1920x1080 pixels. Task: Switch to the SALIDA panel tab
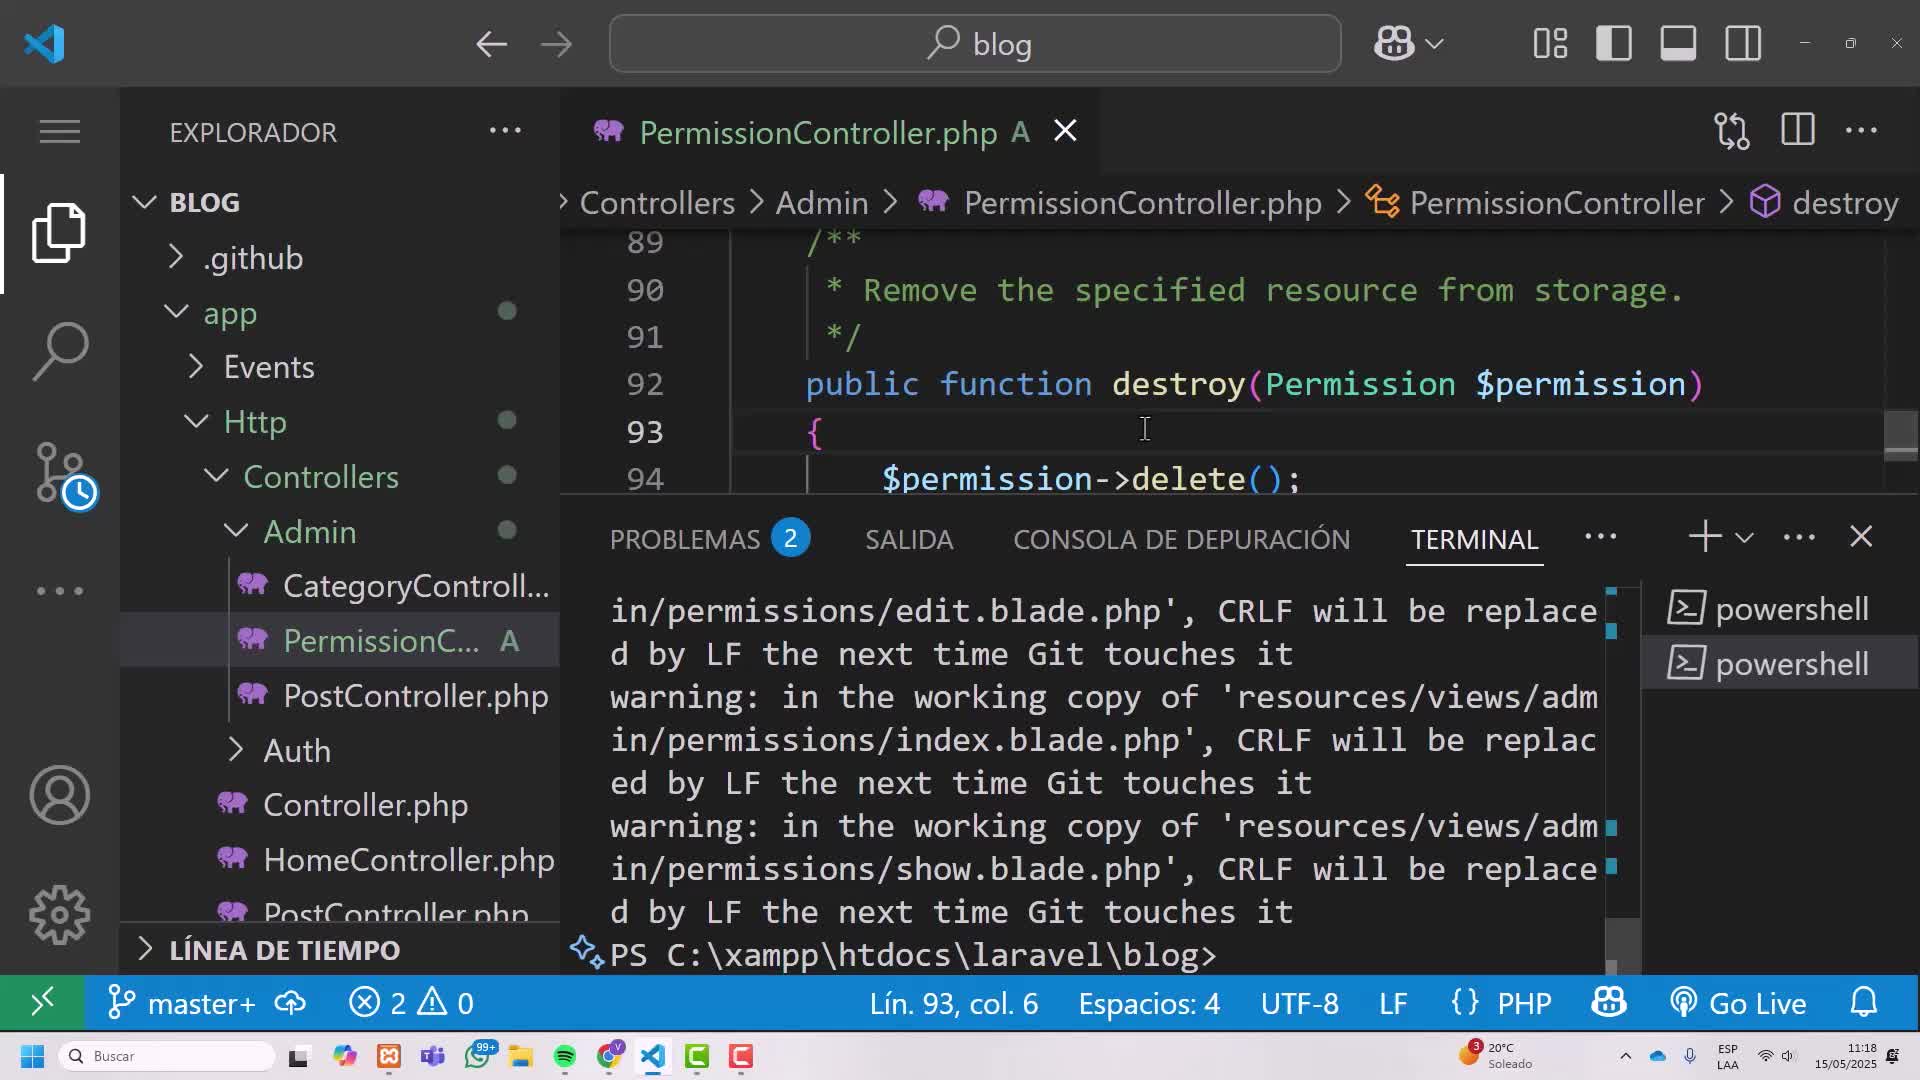pos(909,540)
